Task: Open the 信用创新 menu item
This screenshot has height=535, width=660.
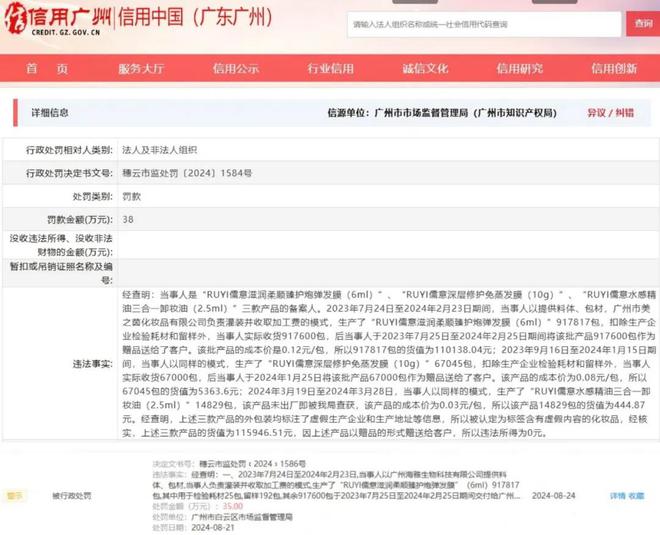Action: pyautogui.click(x=614, y=68)
